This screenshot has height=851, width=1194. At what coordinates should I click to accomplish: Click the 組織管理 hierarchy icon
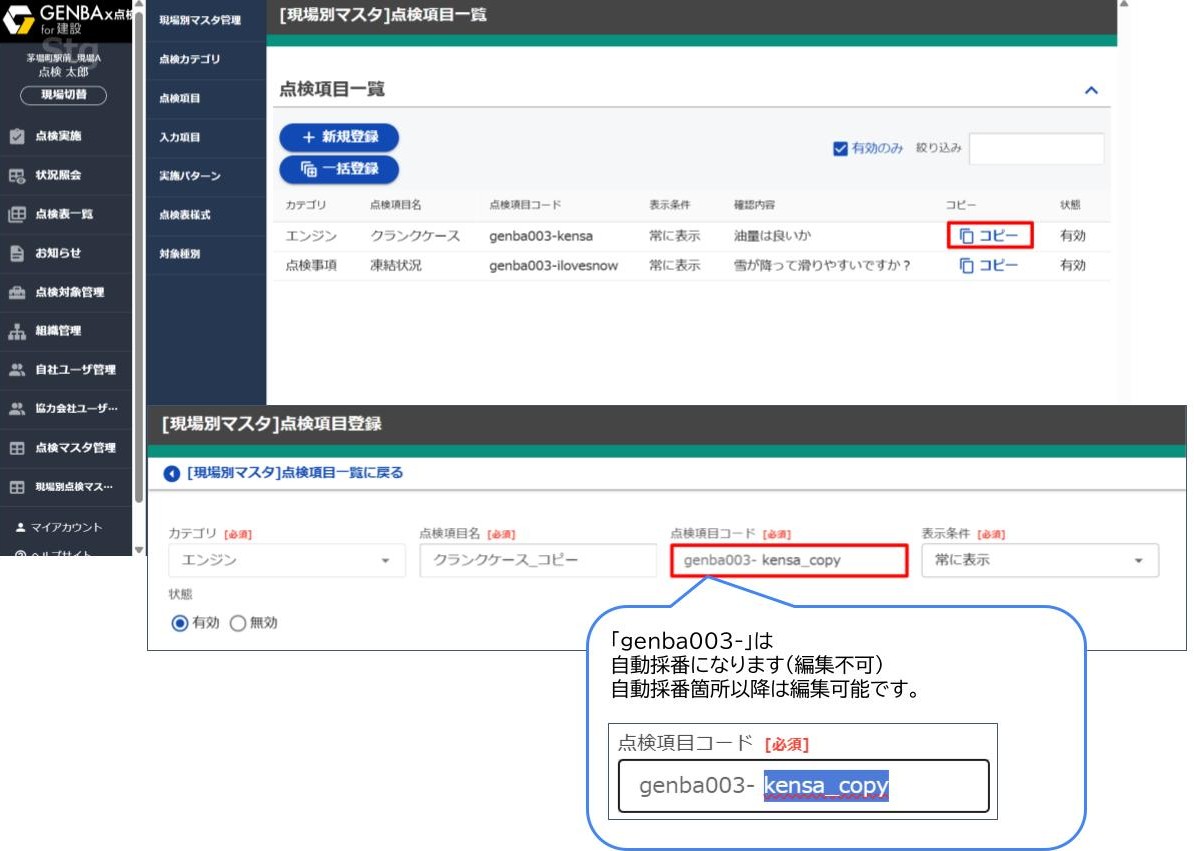pos(17,331)
